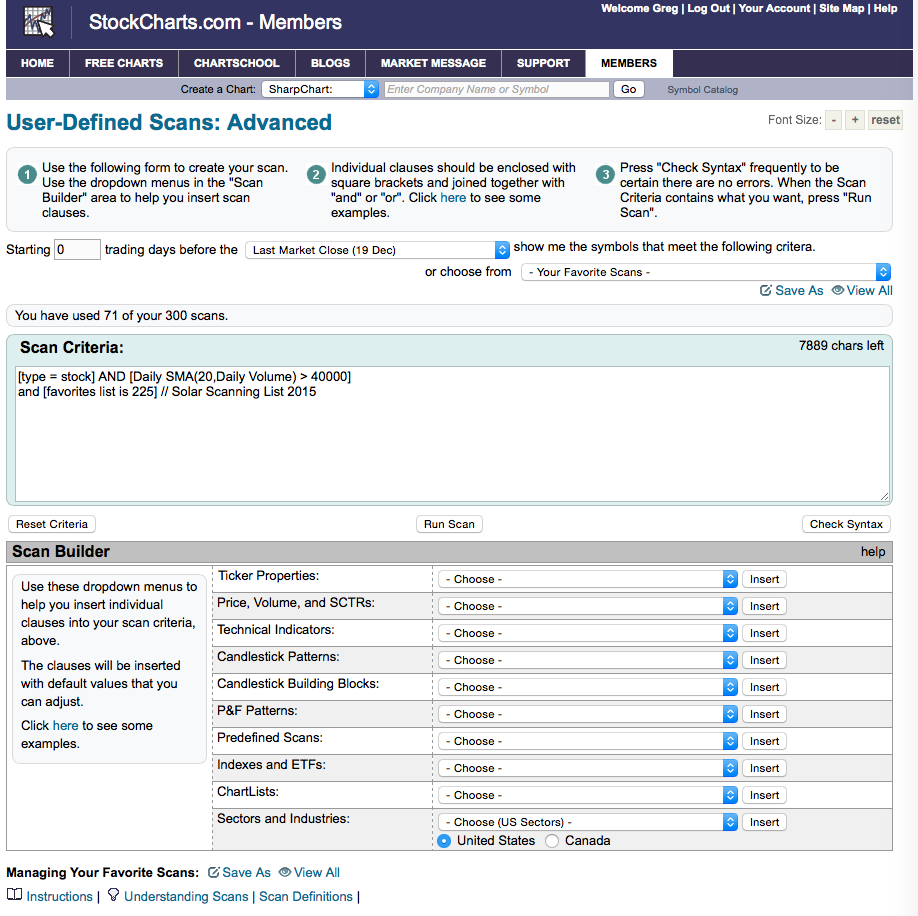Open the Candlestick Patterns dropdown
The width and height of the screenshot is (918, 916).
pos(588,660)
